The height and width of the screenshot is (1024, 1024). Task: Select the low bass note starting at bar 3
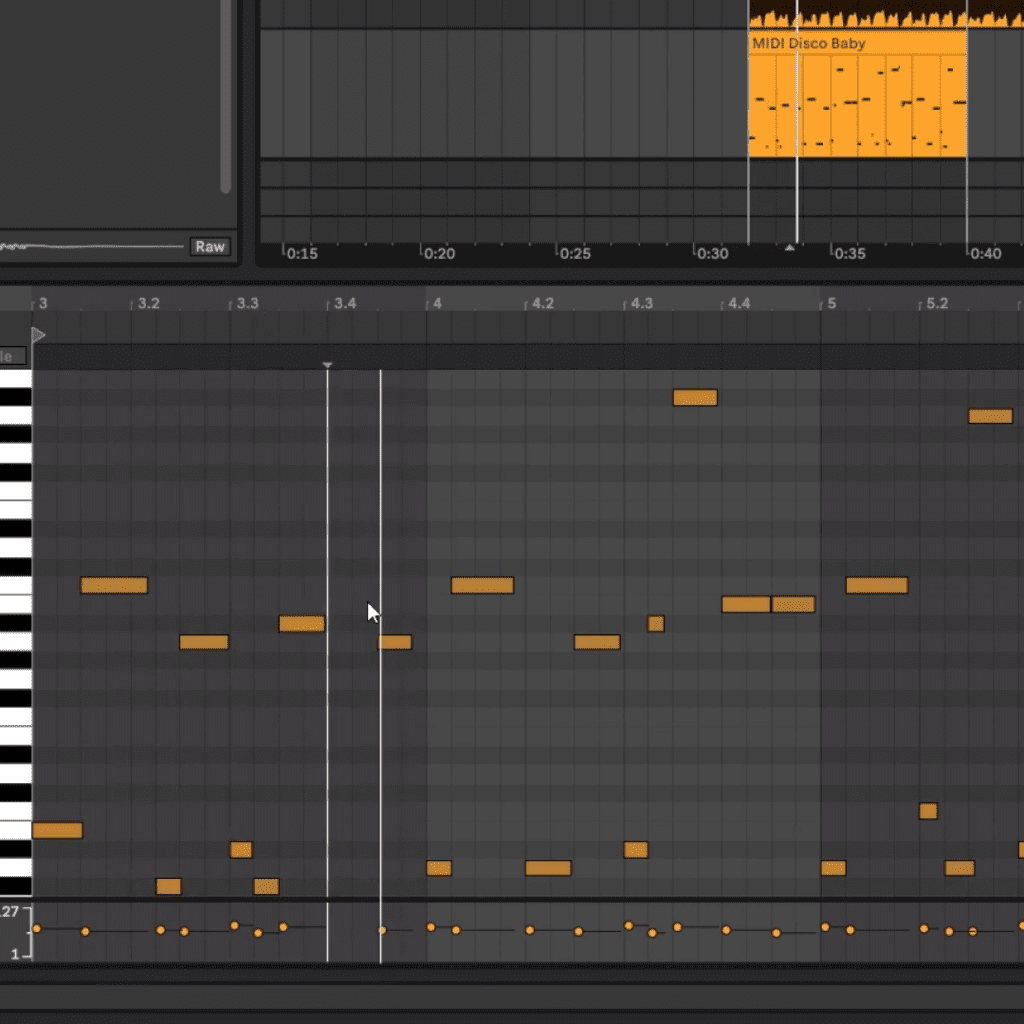[x=57, y=830]
